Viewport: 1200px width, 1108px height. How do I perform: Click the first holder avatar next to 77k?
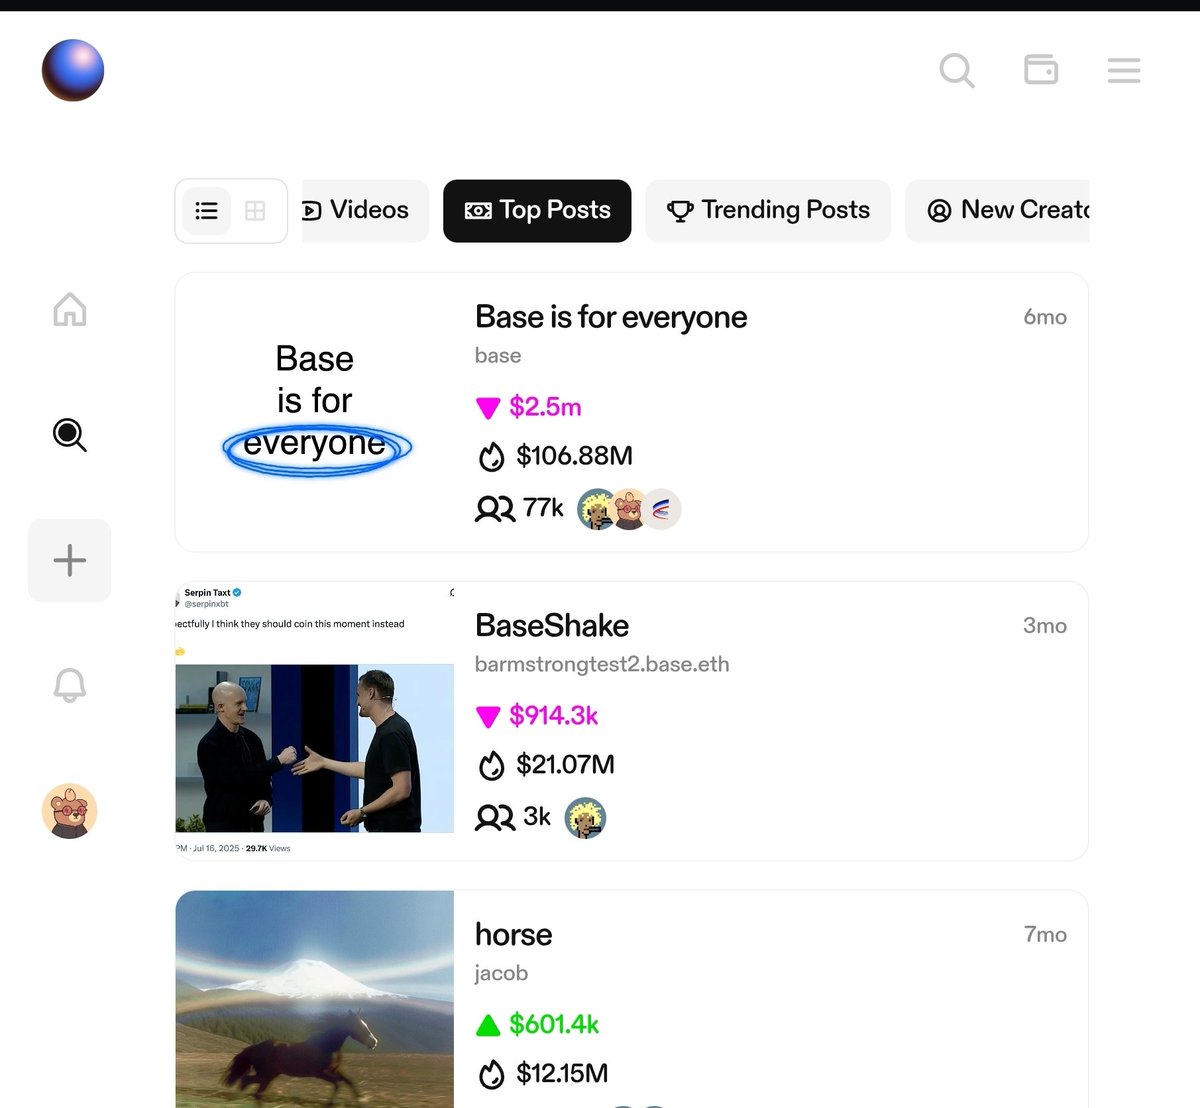(x=597, y=509)
